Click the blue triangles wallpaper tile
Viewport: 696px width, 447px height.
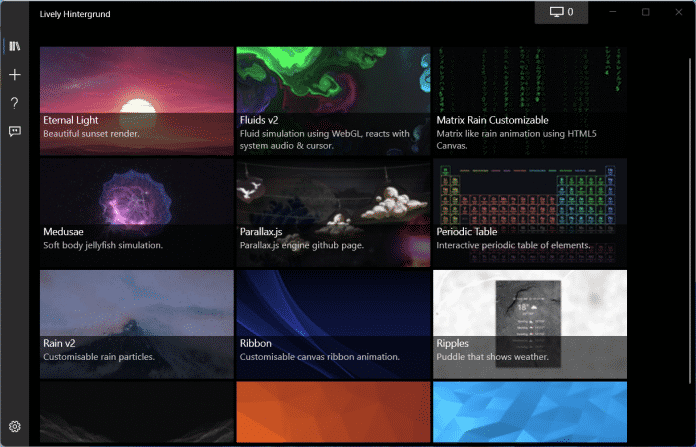(530, 411)
